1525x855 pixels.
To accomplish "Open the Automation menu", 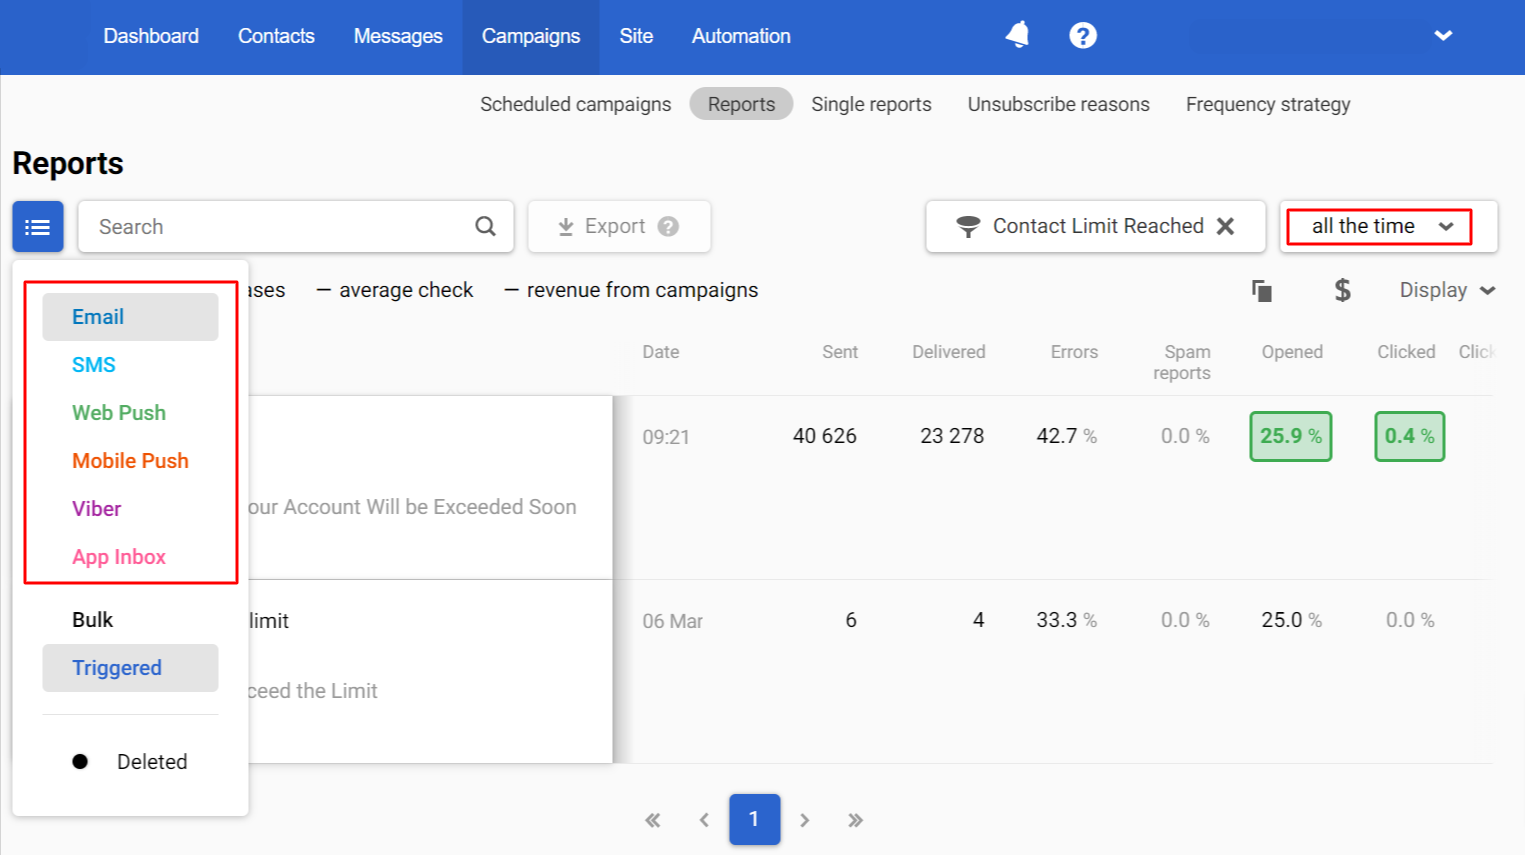I will click(741, 36).
